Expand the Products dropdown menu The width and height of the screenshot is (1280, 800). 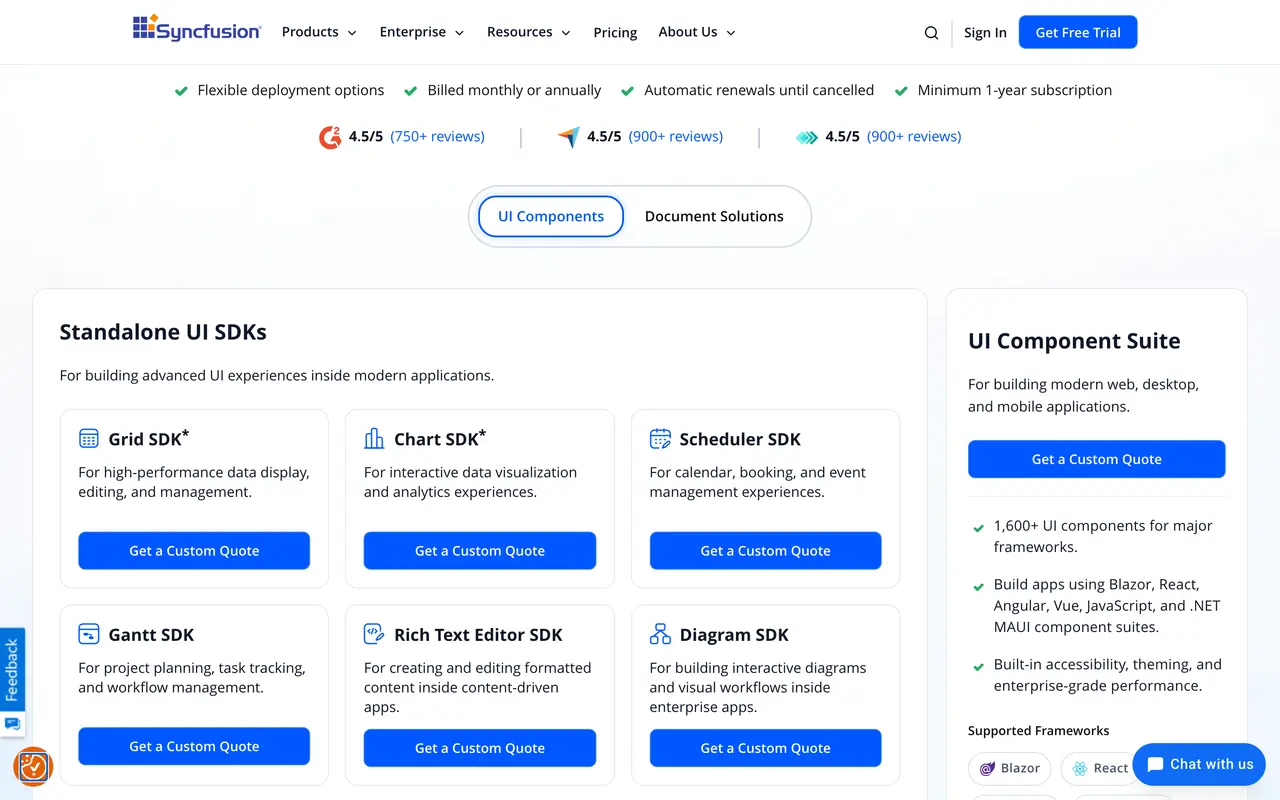[319, 32]
